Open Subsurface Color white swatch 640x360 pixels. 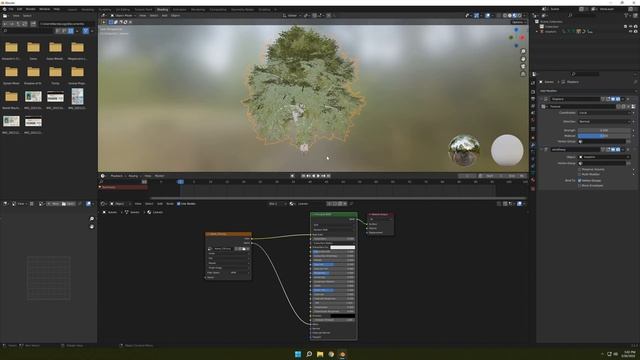342,247
